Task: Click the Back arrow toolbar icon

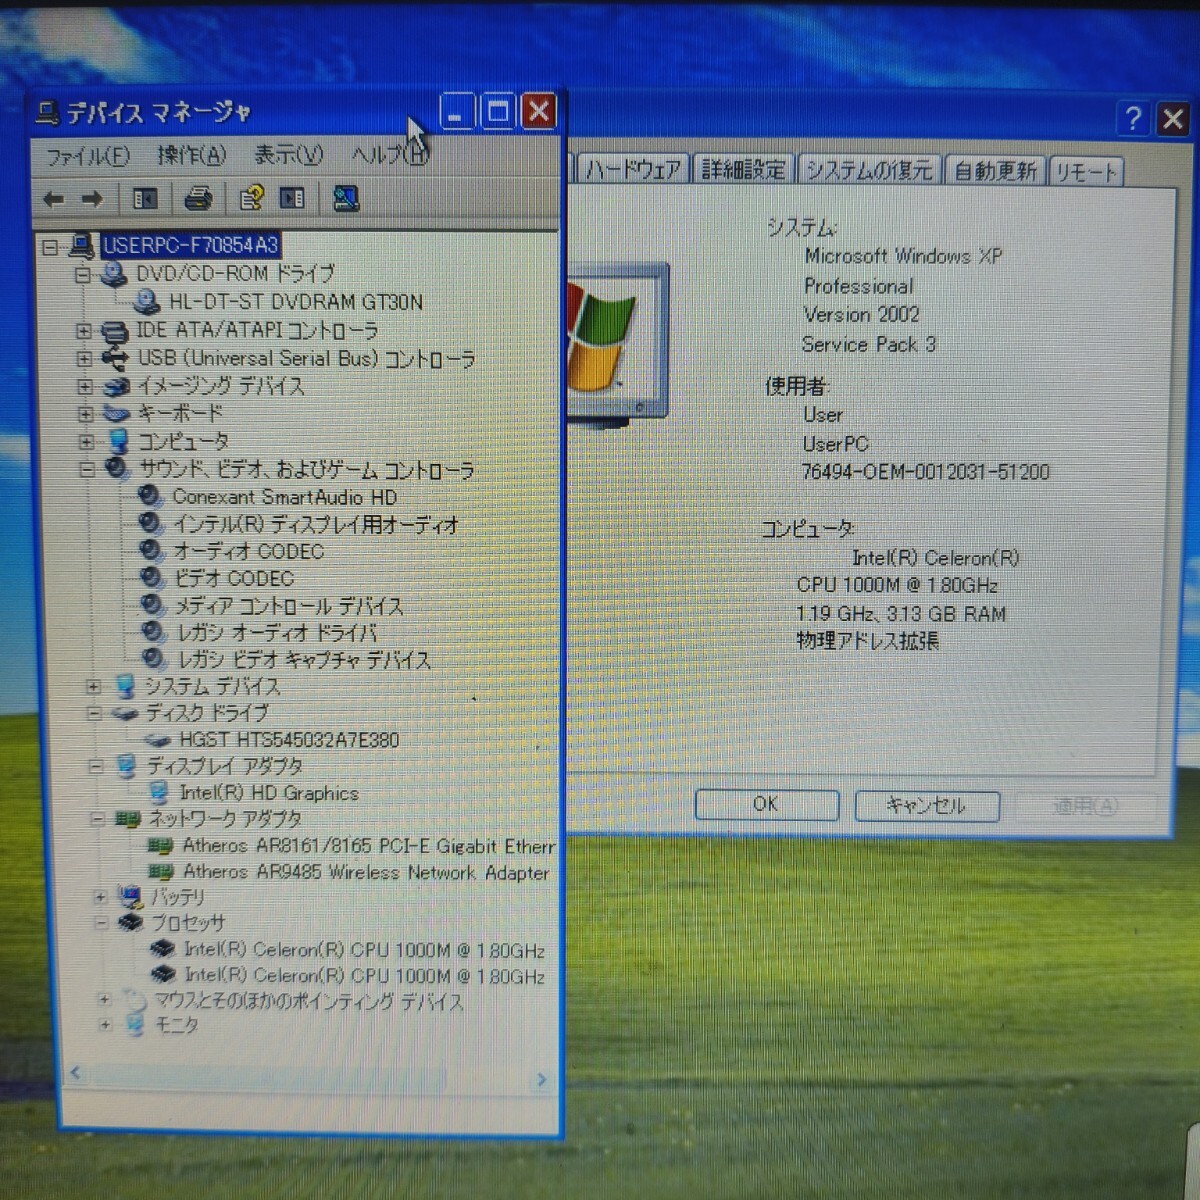Action: click(x=54, y=199)
